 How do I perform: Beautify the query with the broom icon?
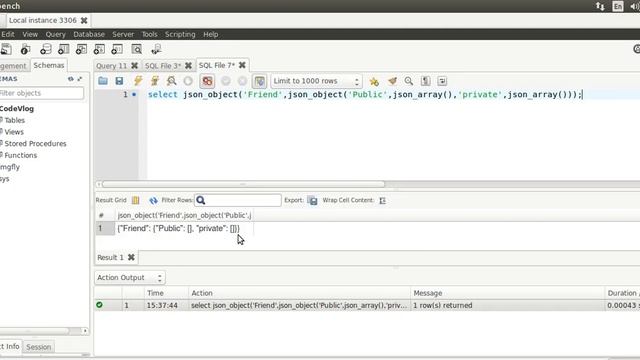tap(392, 81)
